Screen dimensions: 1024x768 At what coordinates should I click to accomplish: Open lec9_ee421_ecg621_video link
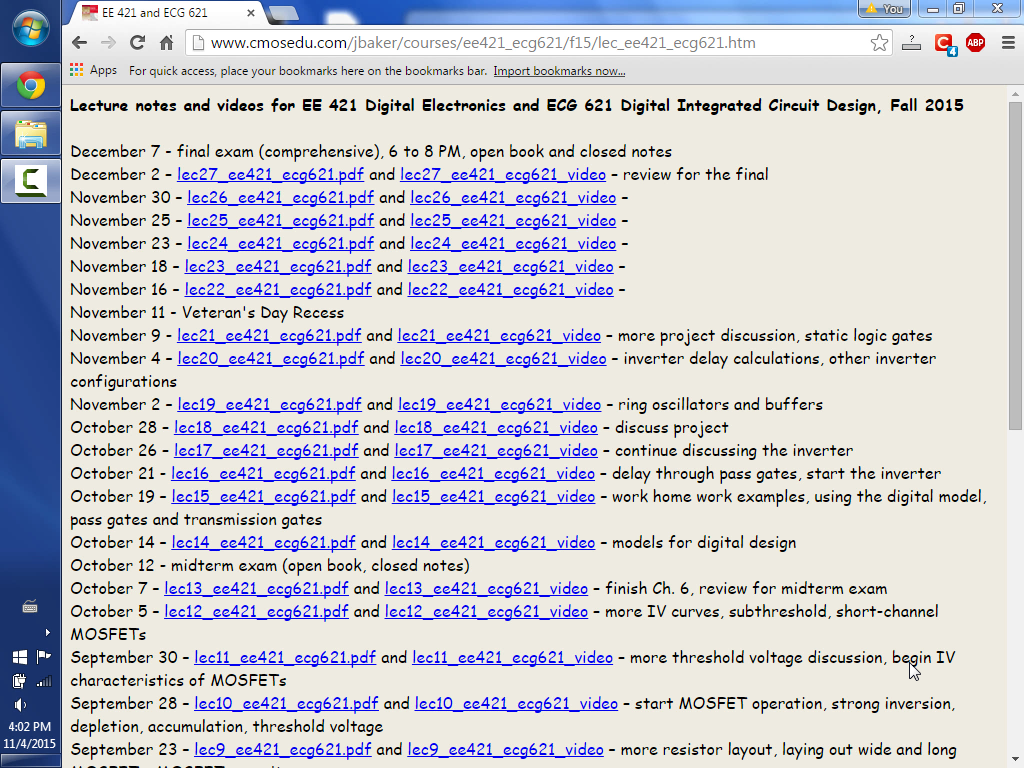(505, 749)
